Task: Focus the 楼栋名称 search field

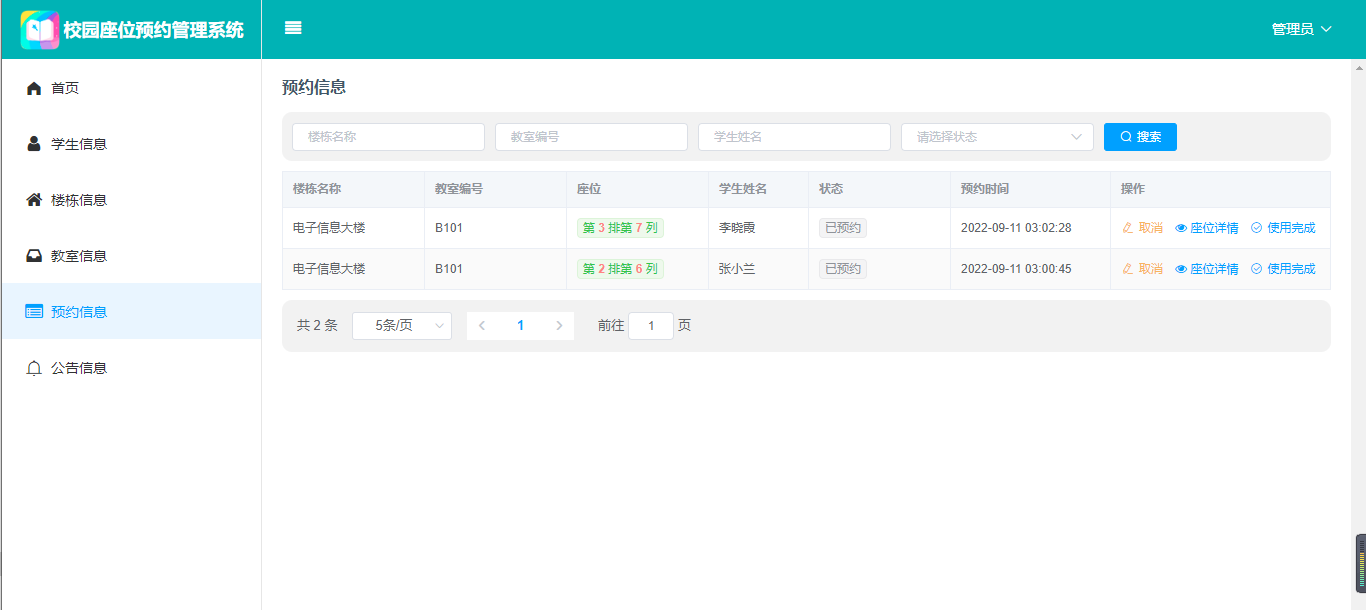Action: coord(388,137)
